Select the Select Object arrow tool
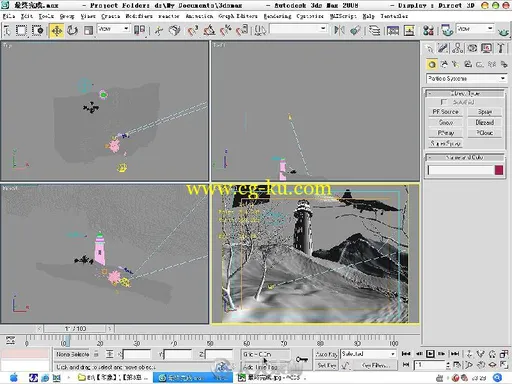Image resolution: width=512 pixels, height=384 pixels. pos(7,30)
